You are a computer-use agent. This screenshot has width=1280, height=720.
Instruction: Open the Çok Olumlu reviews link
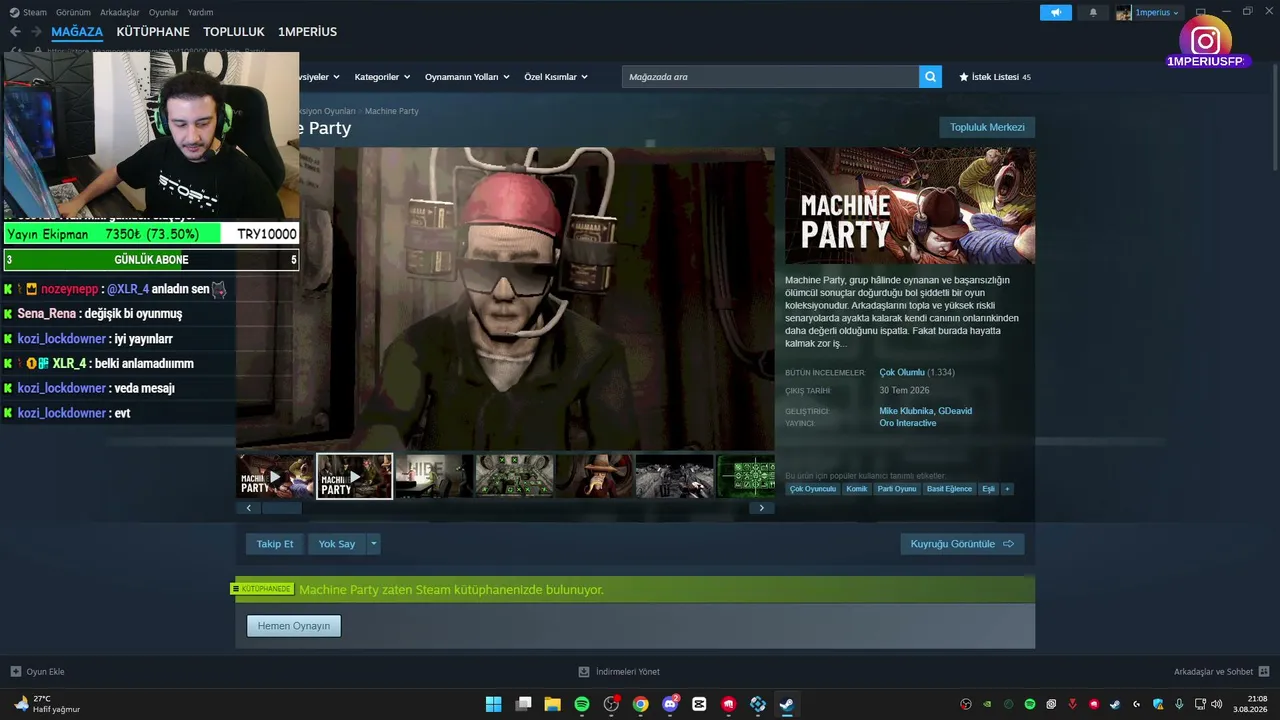(901, 372)
